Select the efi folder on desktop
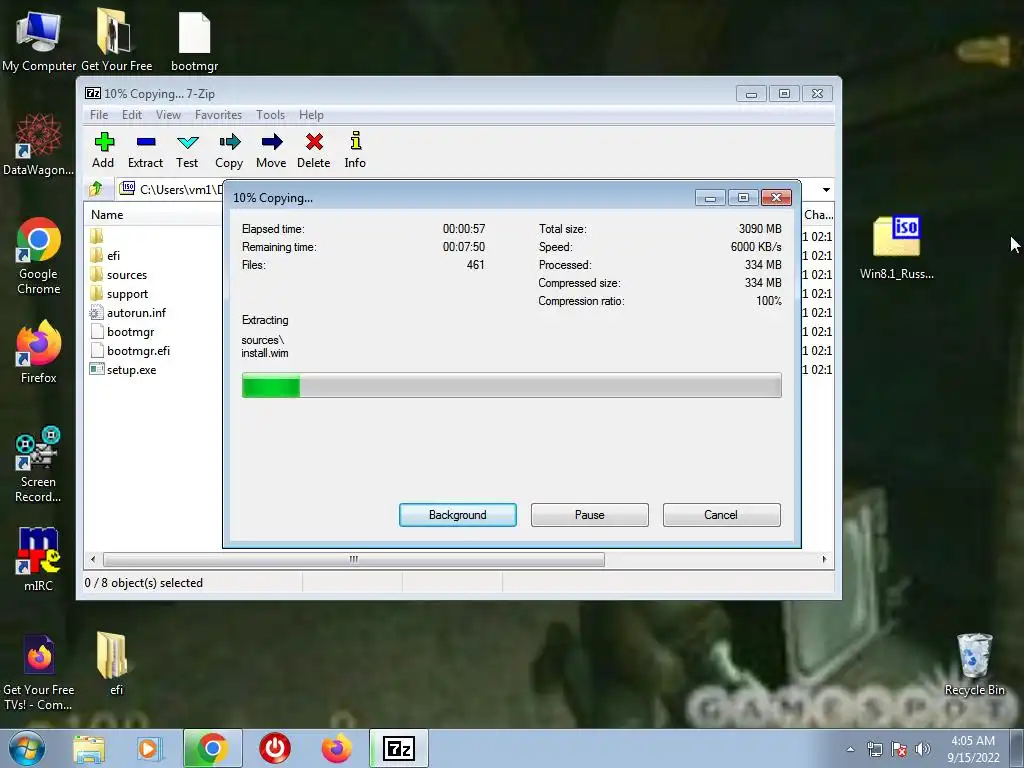Viewport: 1024px width, 768px height. (116, 664)
